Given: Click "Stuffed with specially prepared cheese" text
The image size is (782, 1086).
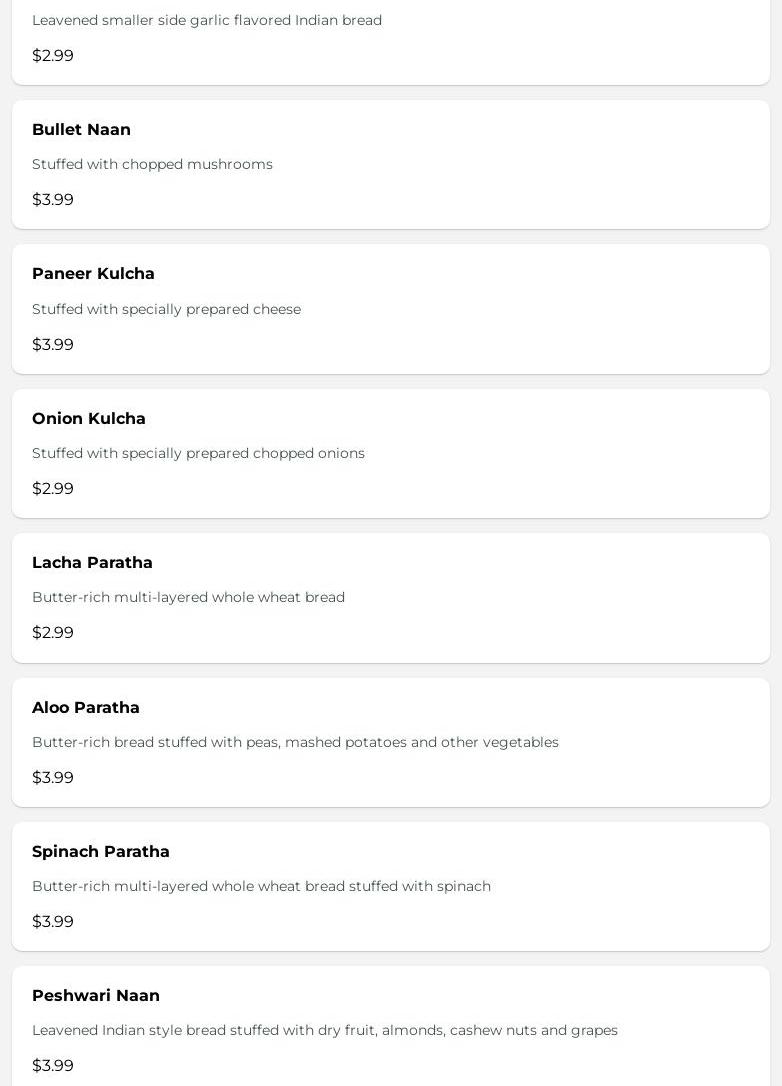Looking at the screenshot, I should (x=166, y=309).
